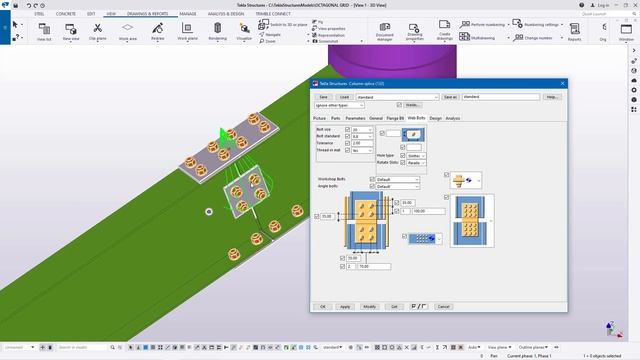The width and height of the screenshot is (640, 360).
Task: Toggle the Thread in mat checkbox
Action: click(x=347, y=150)
